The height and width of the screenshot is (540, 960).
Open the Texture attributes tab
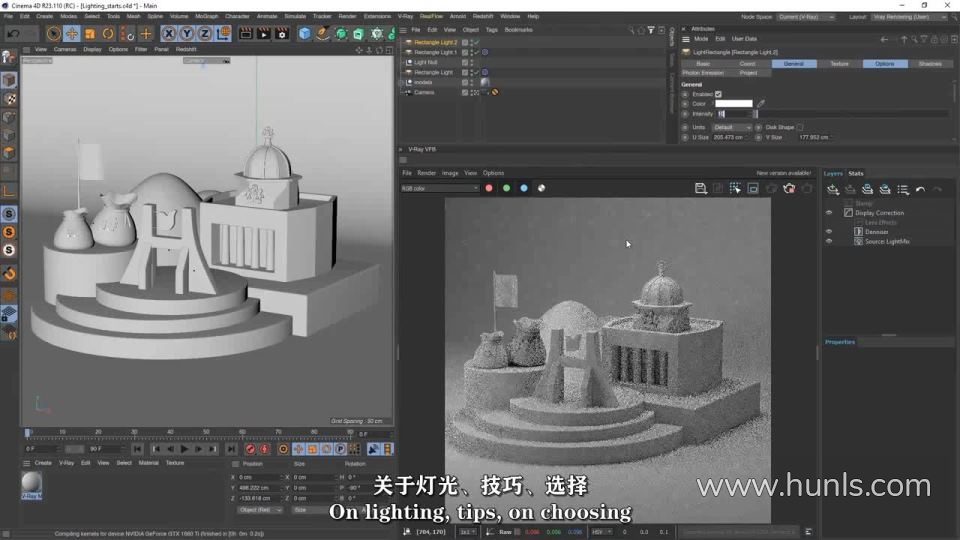(839, 64)
